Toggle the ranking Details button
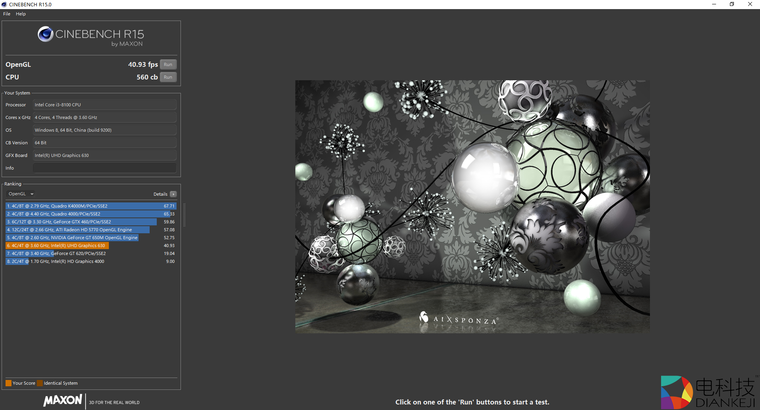Screen dimensions: 760x410 (173, 194)
